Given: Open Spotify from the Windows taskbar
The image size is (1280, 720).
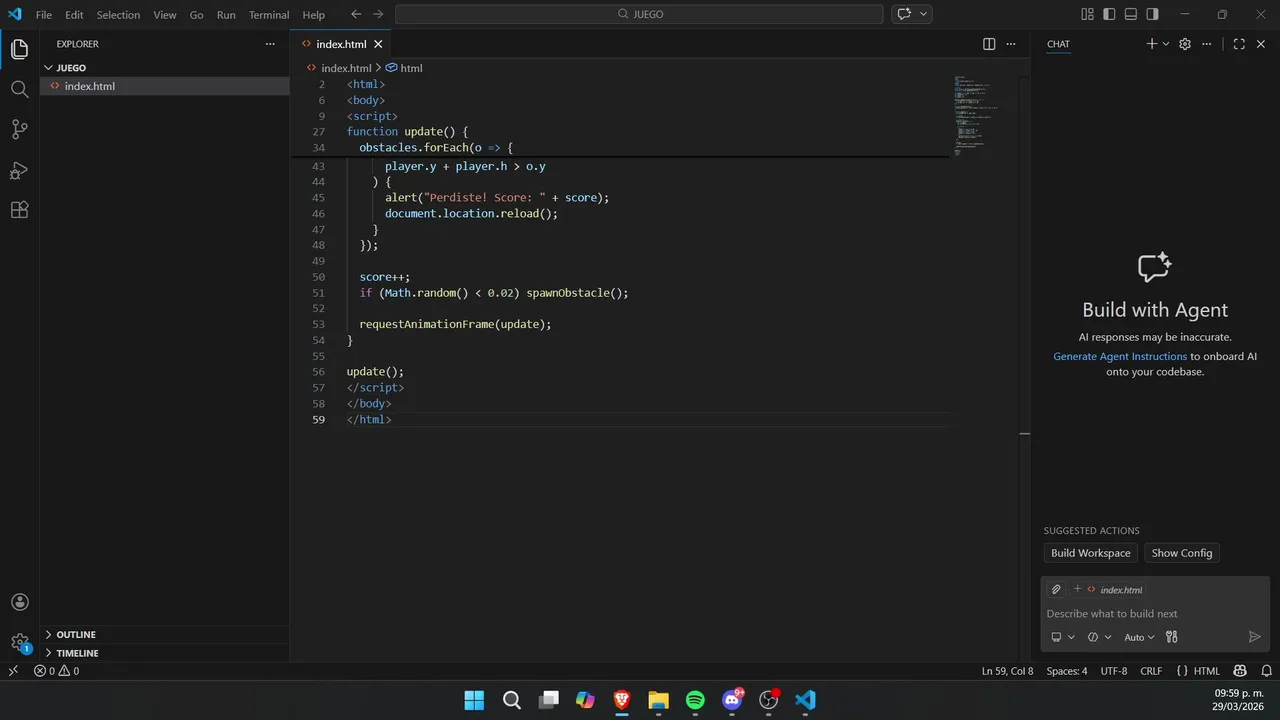Looking at the screenshot, I should pyautogui.click(x=695, y=700).
